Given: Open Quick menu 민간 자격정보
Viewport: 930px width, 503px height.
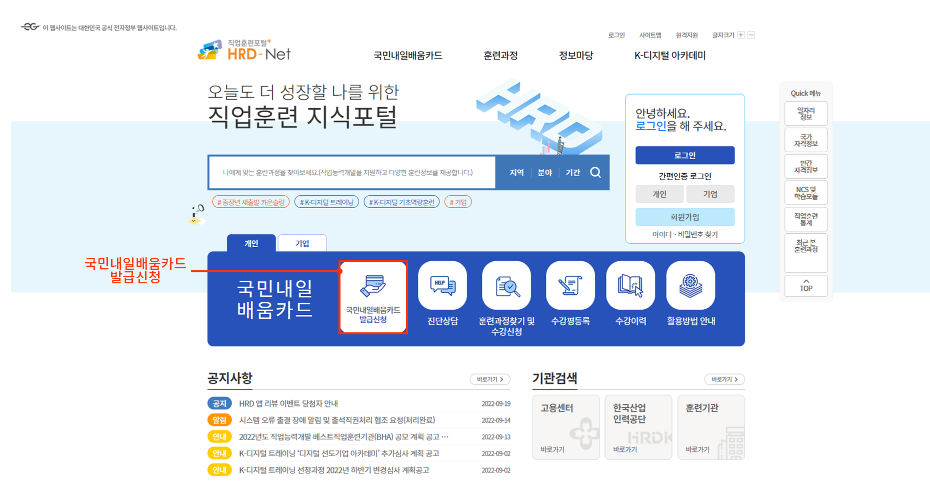Looking at the screenshot, I should (x=805, y=166).
